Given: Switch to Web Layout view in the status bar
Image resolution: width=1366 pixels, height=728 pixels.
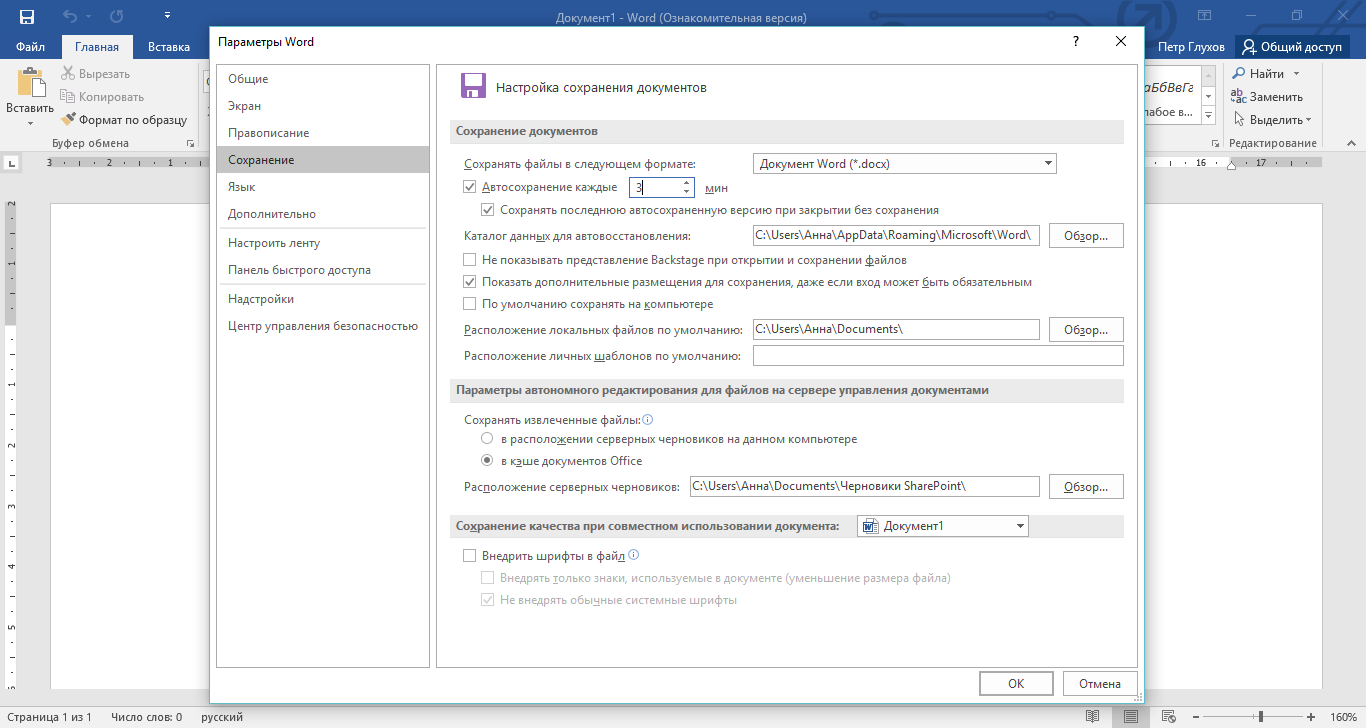Looking at the screenshot, I should (x=1167, y=717).
